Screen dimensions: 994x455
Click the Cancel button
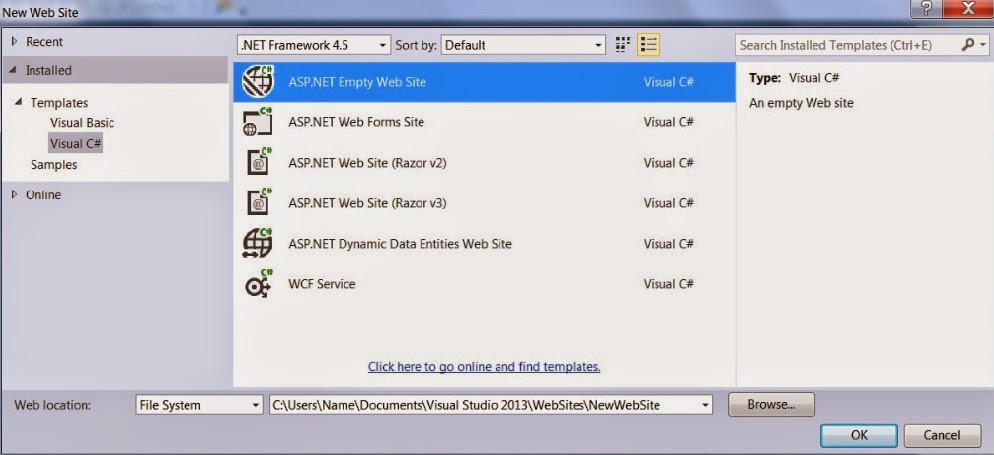tap(942, 435)
